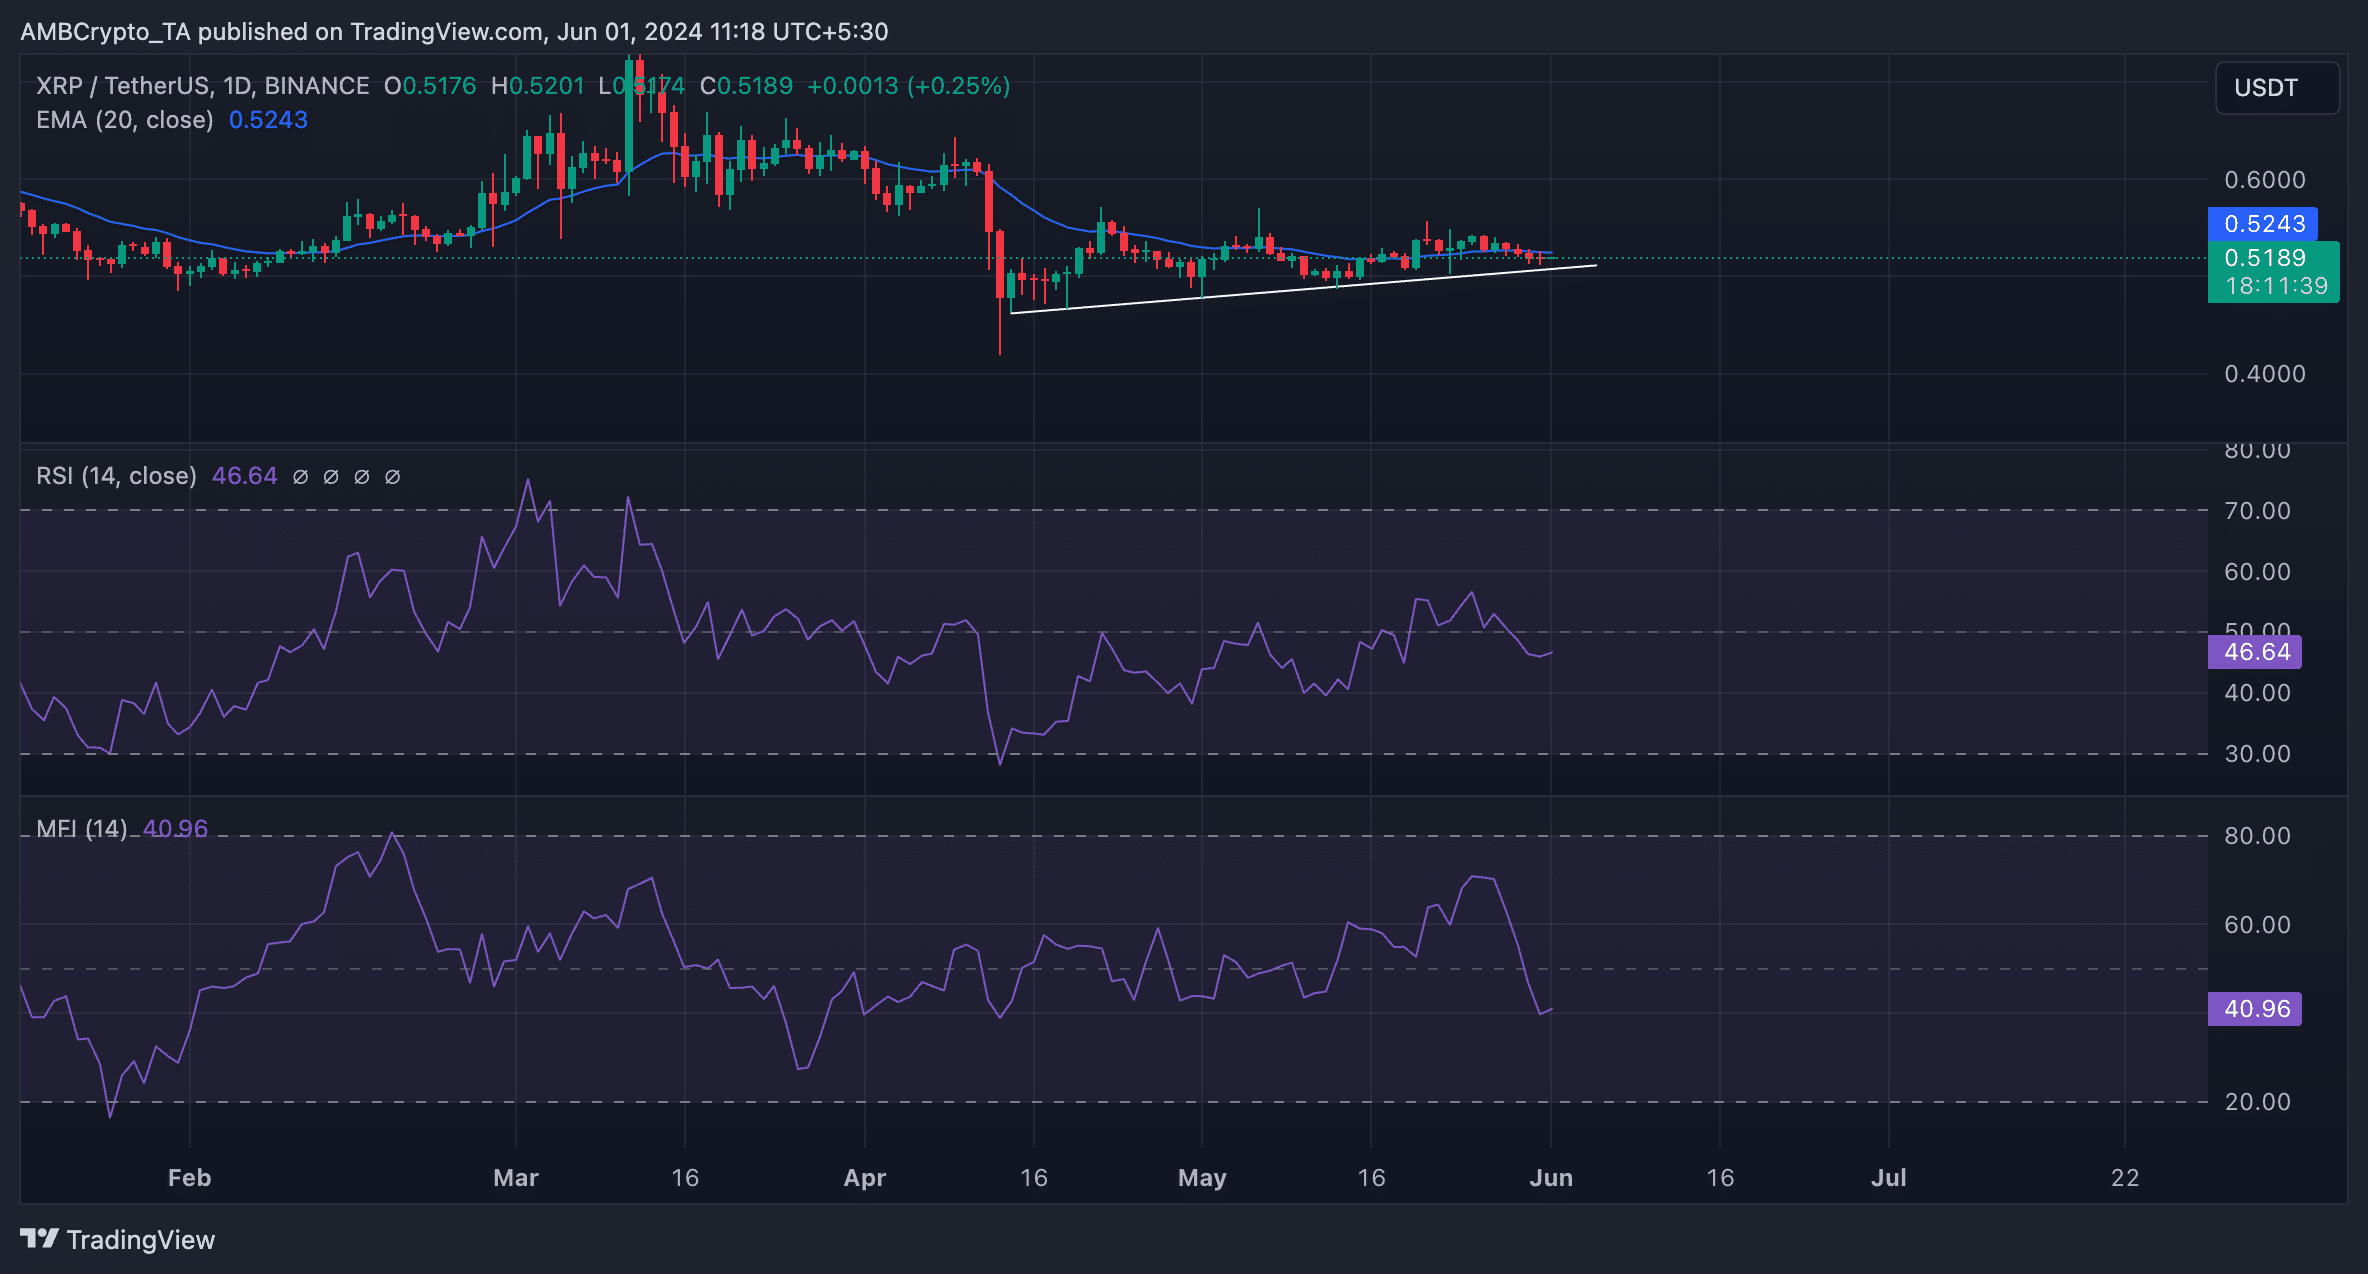
Task: Click the MFI value 40.96 in legend
Action: 175,829
